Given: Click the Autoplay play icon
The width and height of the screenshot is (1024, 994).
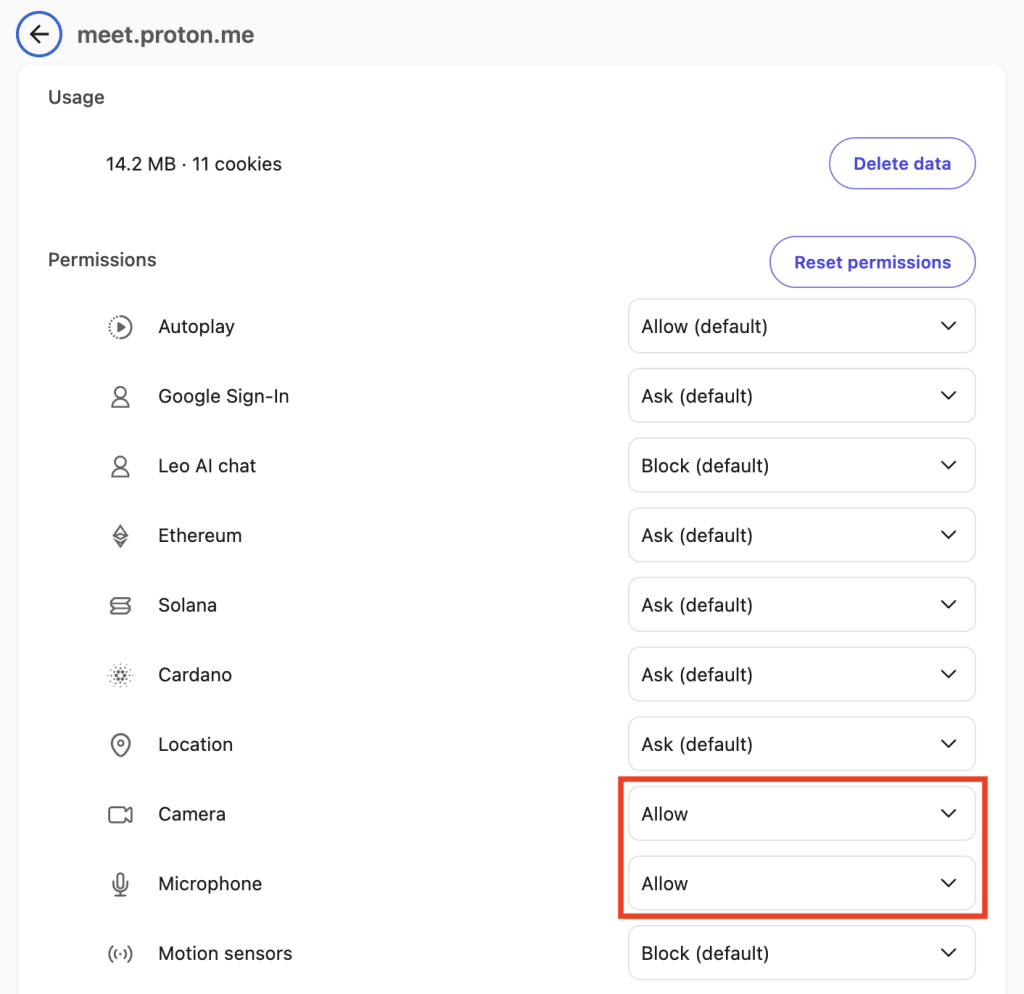Looking at the screenshot, I should point(120,326).
